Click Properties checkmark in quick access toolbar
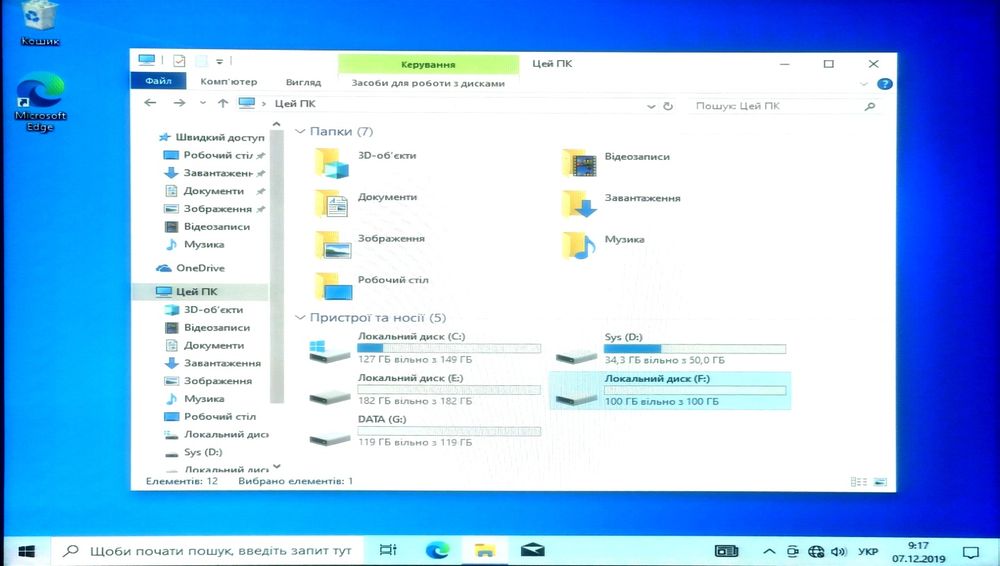 [179, 61]
